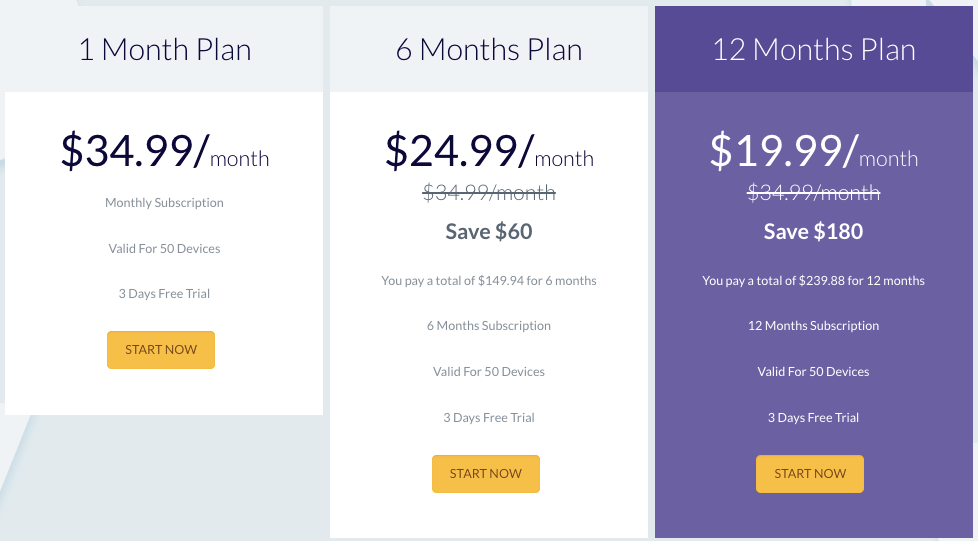This screenshot has height=541, width=978.
Task: Select the 12 Months Plan heading
Action: click(814, 49)
